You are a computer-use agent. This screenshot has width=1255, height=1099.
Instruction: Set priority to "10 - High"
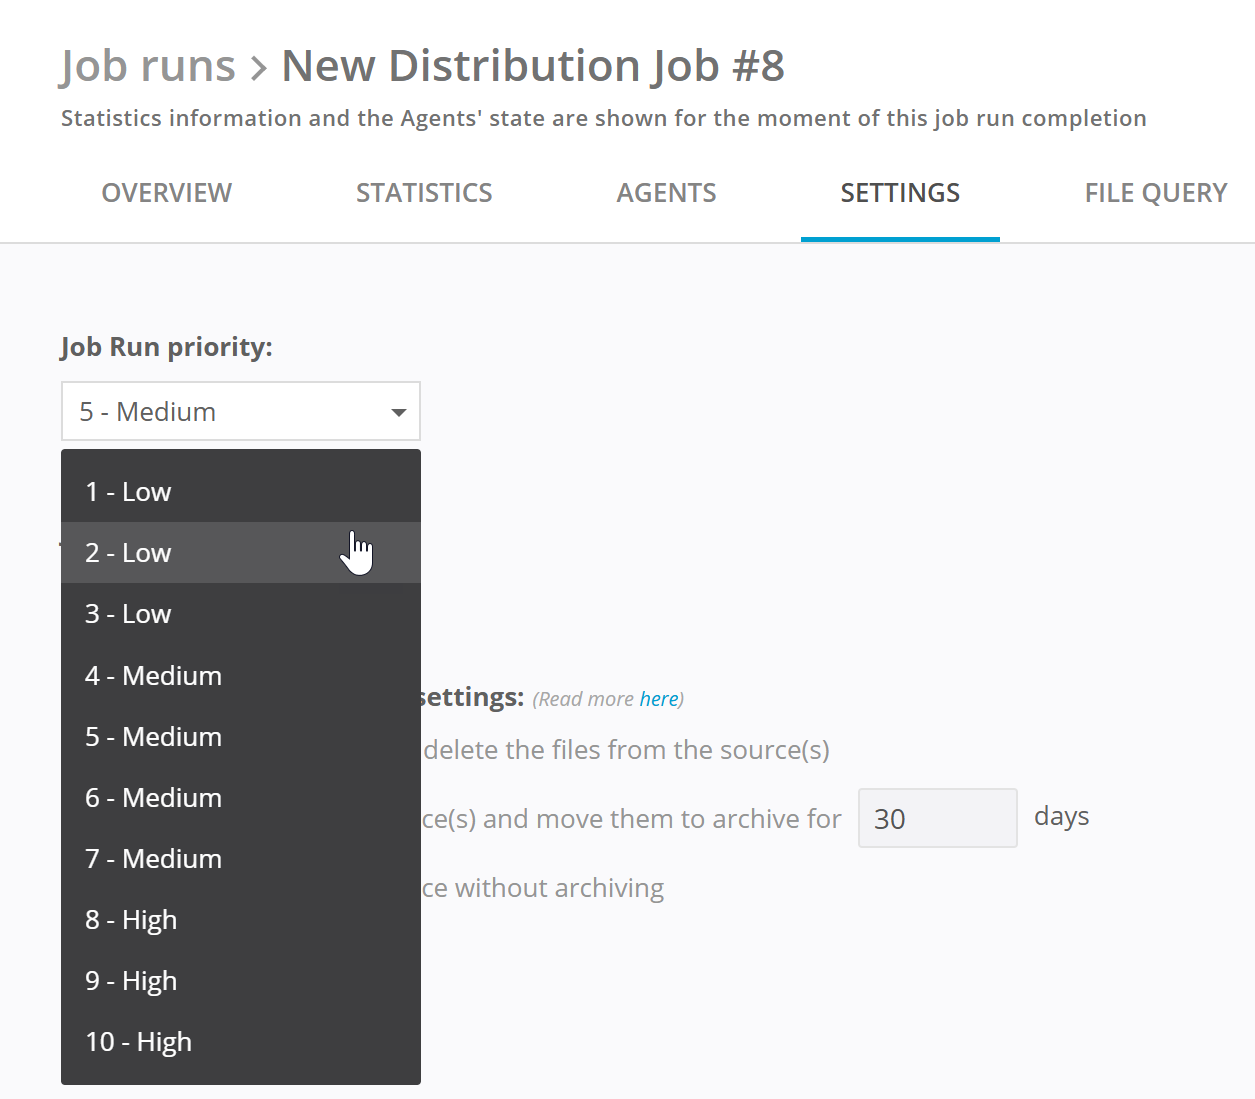coord(240,1042)
